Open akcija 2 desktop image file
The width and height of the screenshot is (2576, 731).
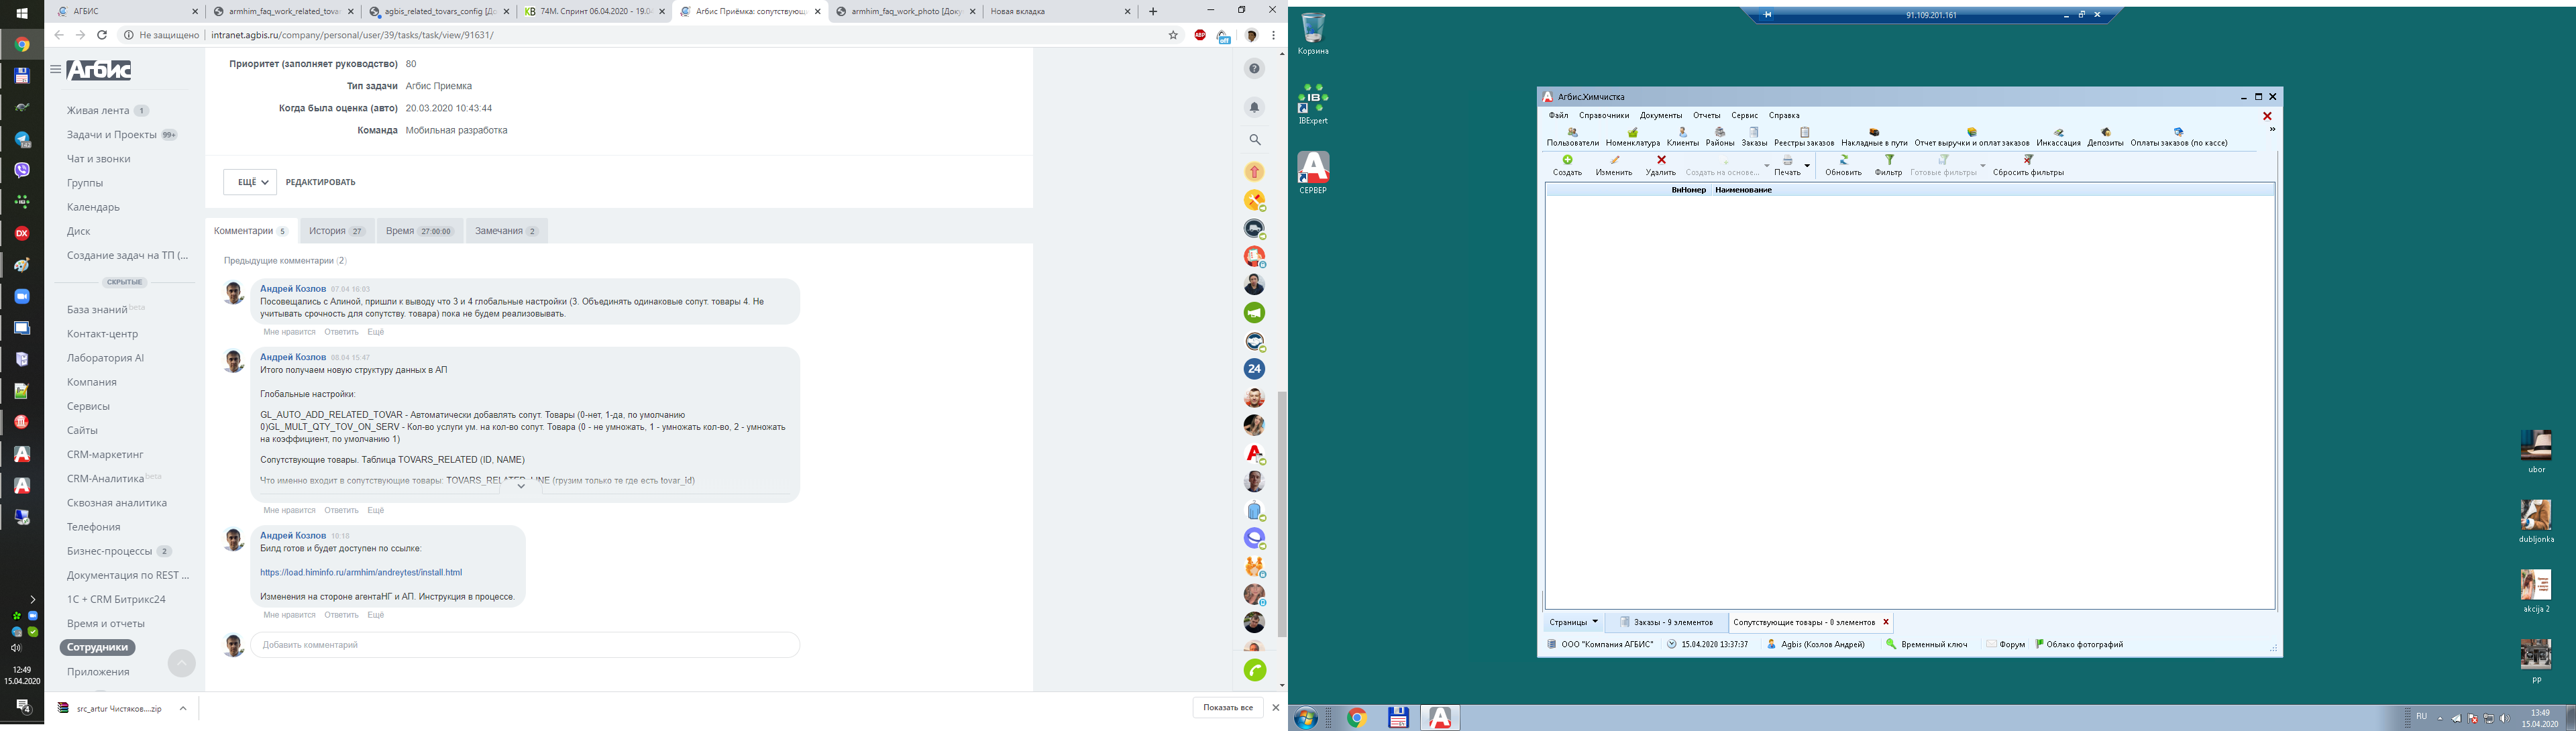[2536, 590]
